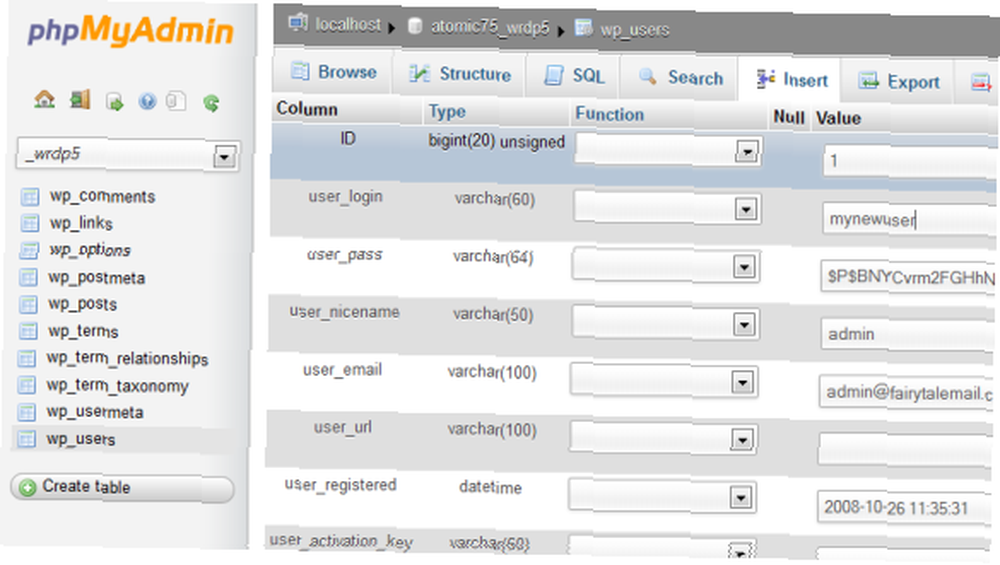1000x565 pixels.
Task: Click the database icon in breadcrumb
Action: pos(415,26)
